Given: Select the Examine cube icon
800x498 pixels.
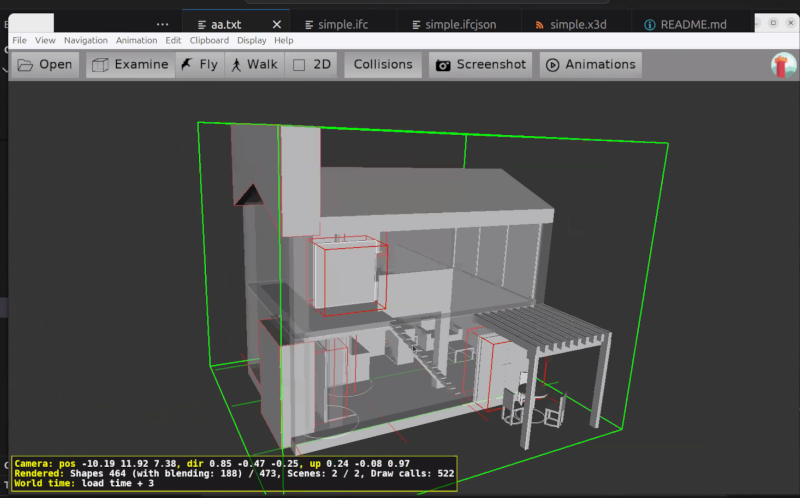Looking at the screenshot, I should coord(100,65).
